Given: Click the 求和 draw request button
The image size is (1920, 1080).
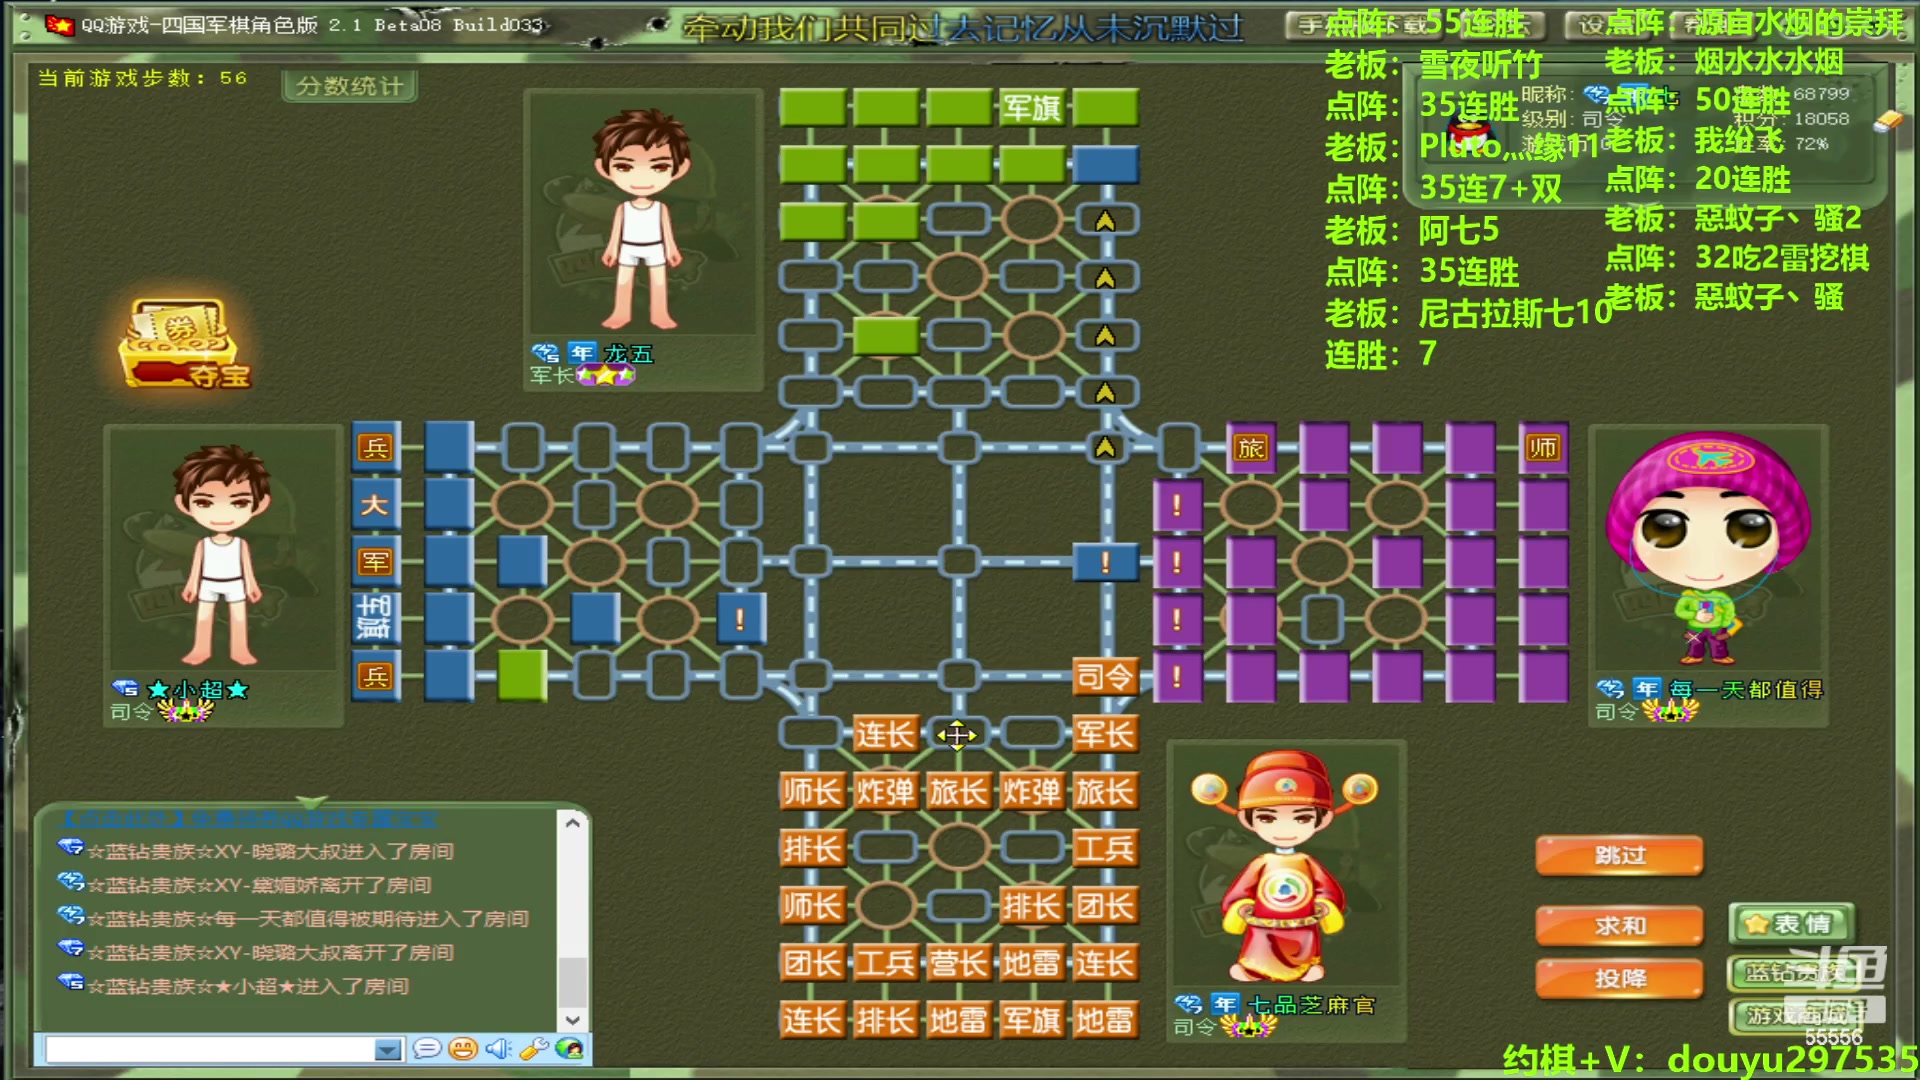Looking at the screenshot, I should coord(1619,926).
